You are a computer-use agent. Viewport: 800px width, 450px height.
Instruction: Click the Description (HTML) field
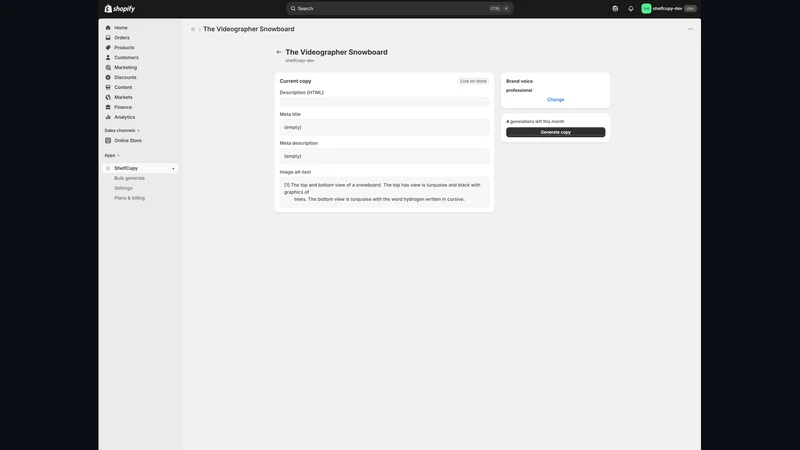pyautogui.click(x=384, y=102)
